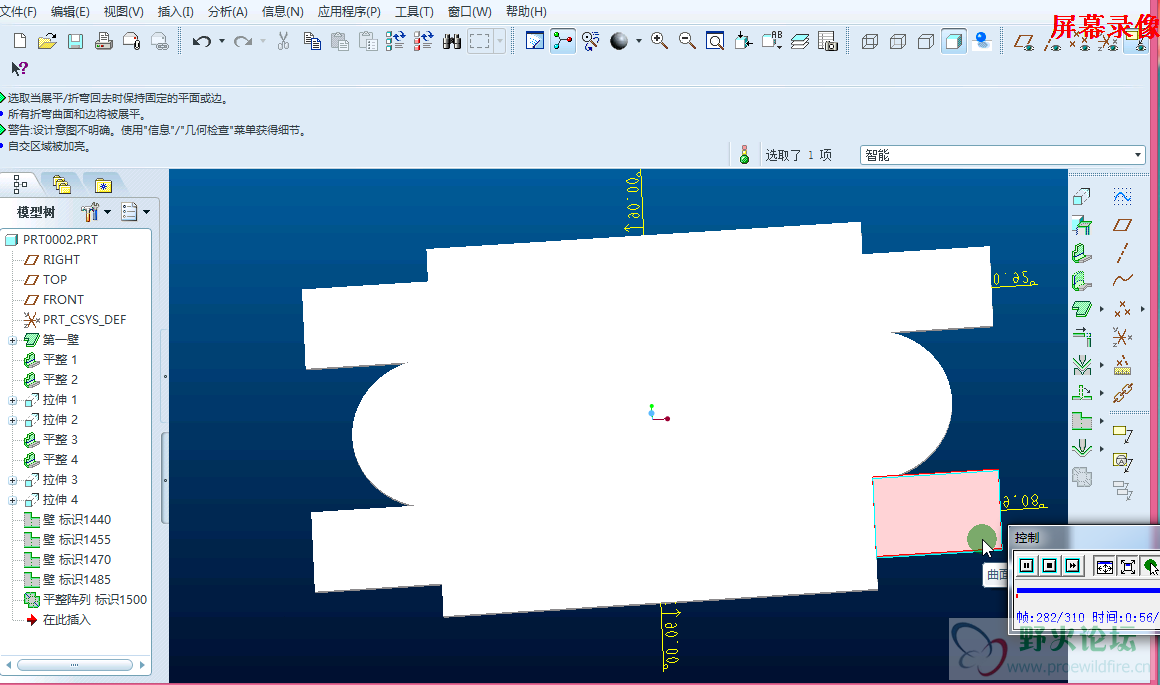Save the model with the floppy disk icon
Image resolution: width=1160 pixels, height=685 pixels.
(75, 41)
